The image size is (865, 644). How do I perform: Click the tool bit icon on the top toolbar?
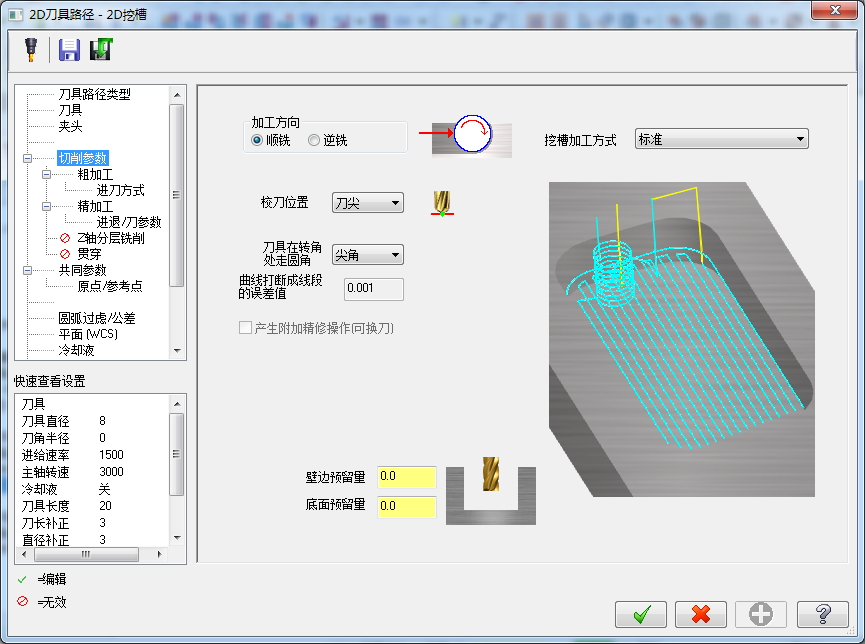28,49
